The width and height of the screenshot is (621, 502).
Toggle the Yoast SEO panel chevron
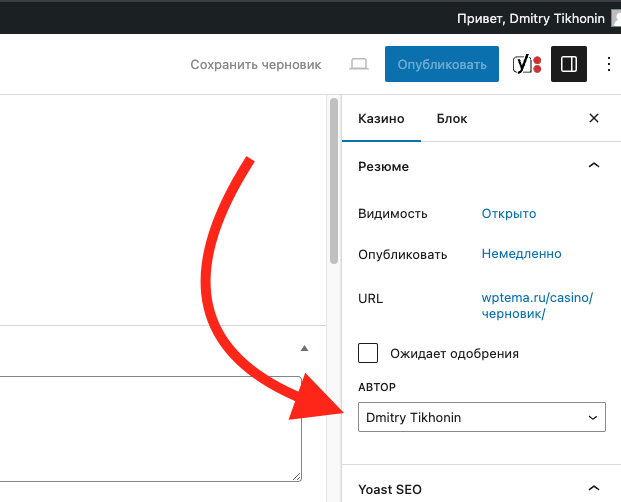click(594, 489)
